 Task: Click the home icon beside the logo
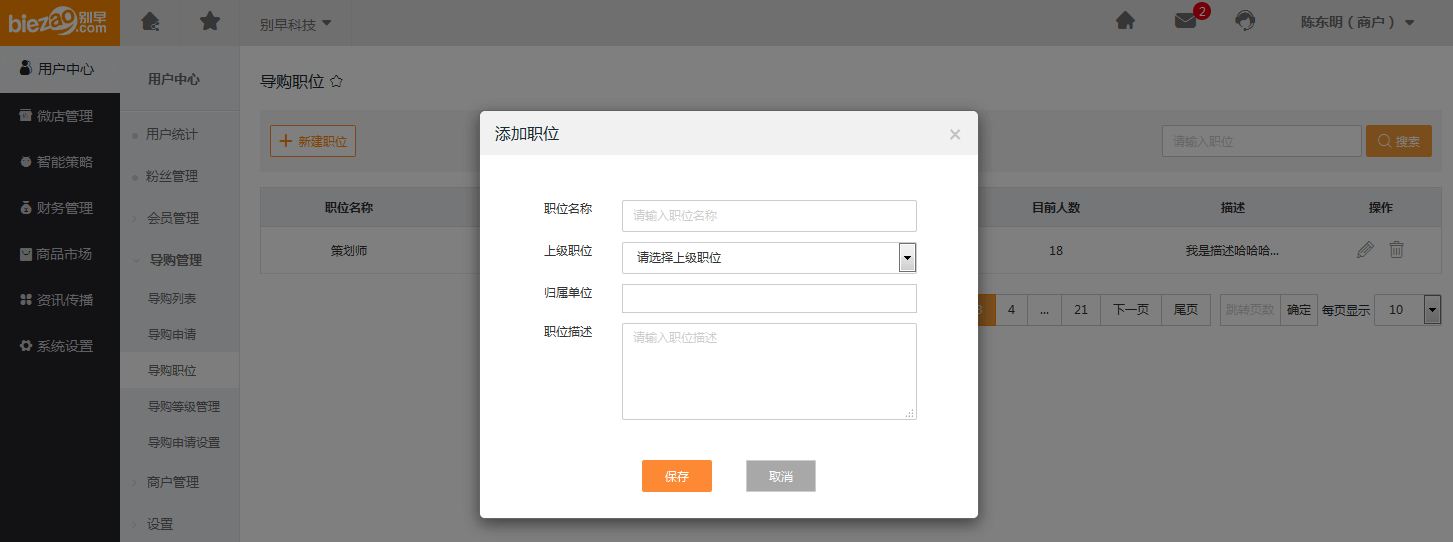pos(150,21)
